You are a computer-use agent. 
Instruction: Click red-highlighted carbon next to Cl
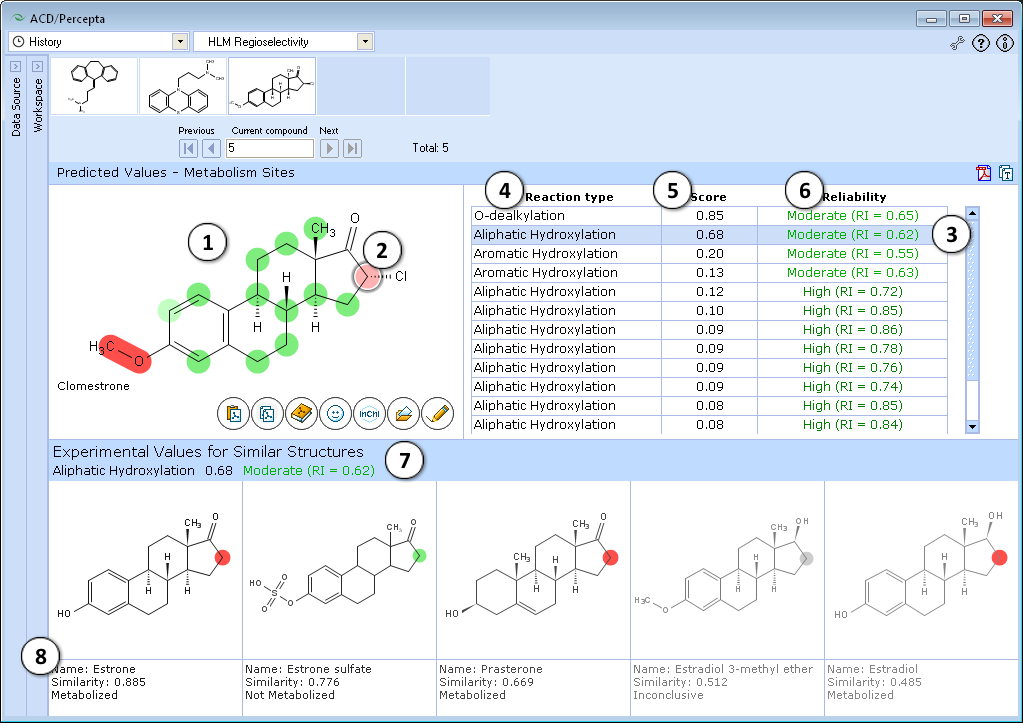pyautogui.click(x=368, y=277)
